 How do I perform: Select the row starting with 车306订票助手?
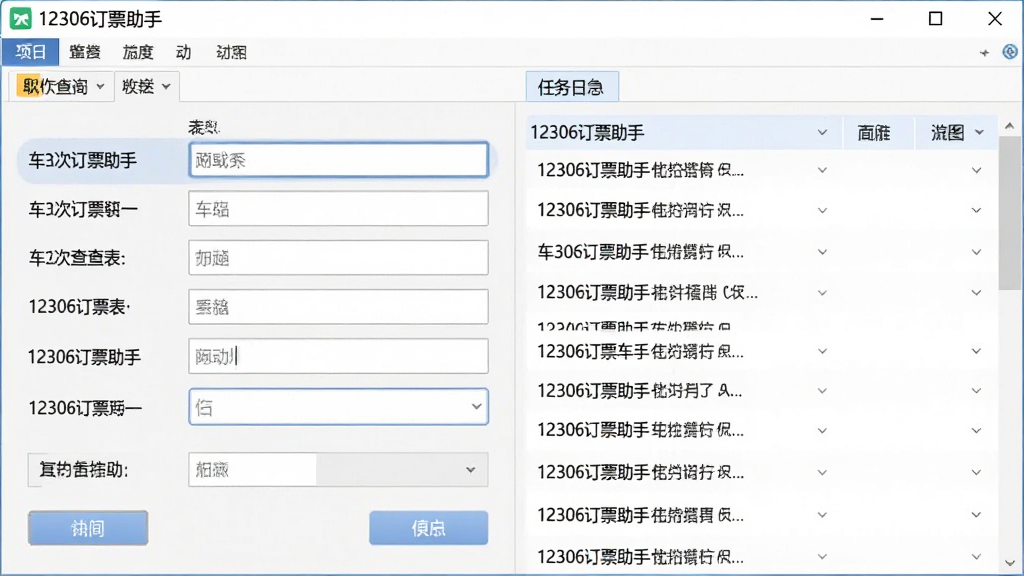(x=761, y=252)
